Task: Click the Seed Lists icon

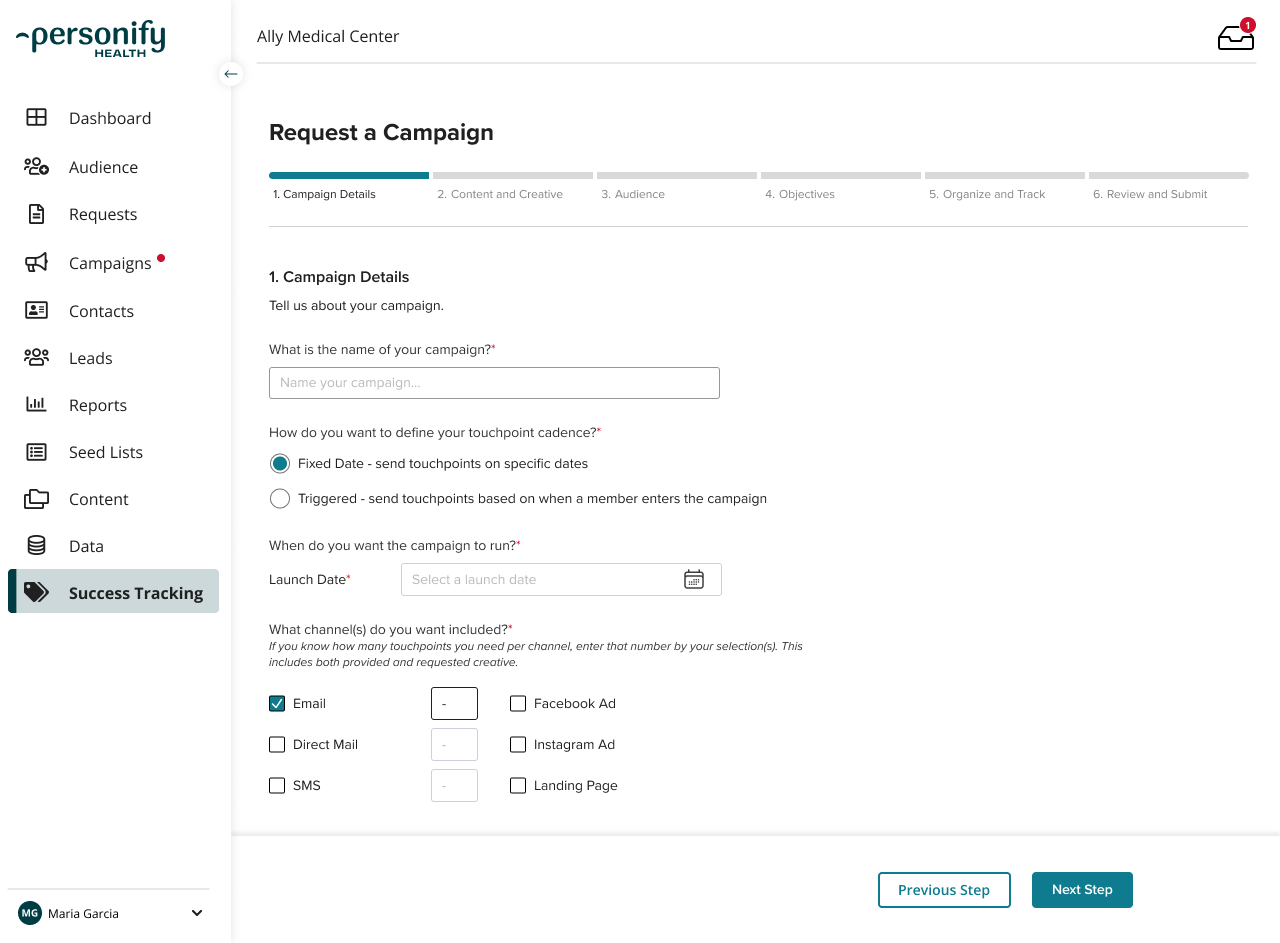Action: (x=36, y=451)
